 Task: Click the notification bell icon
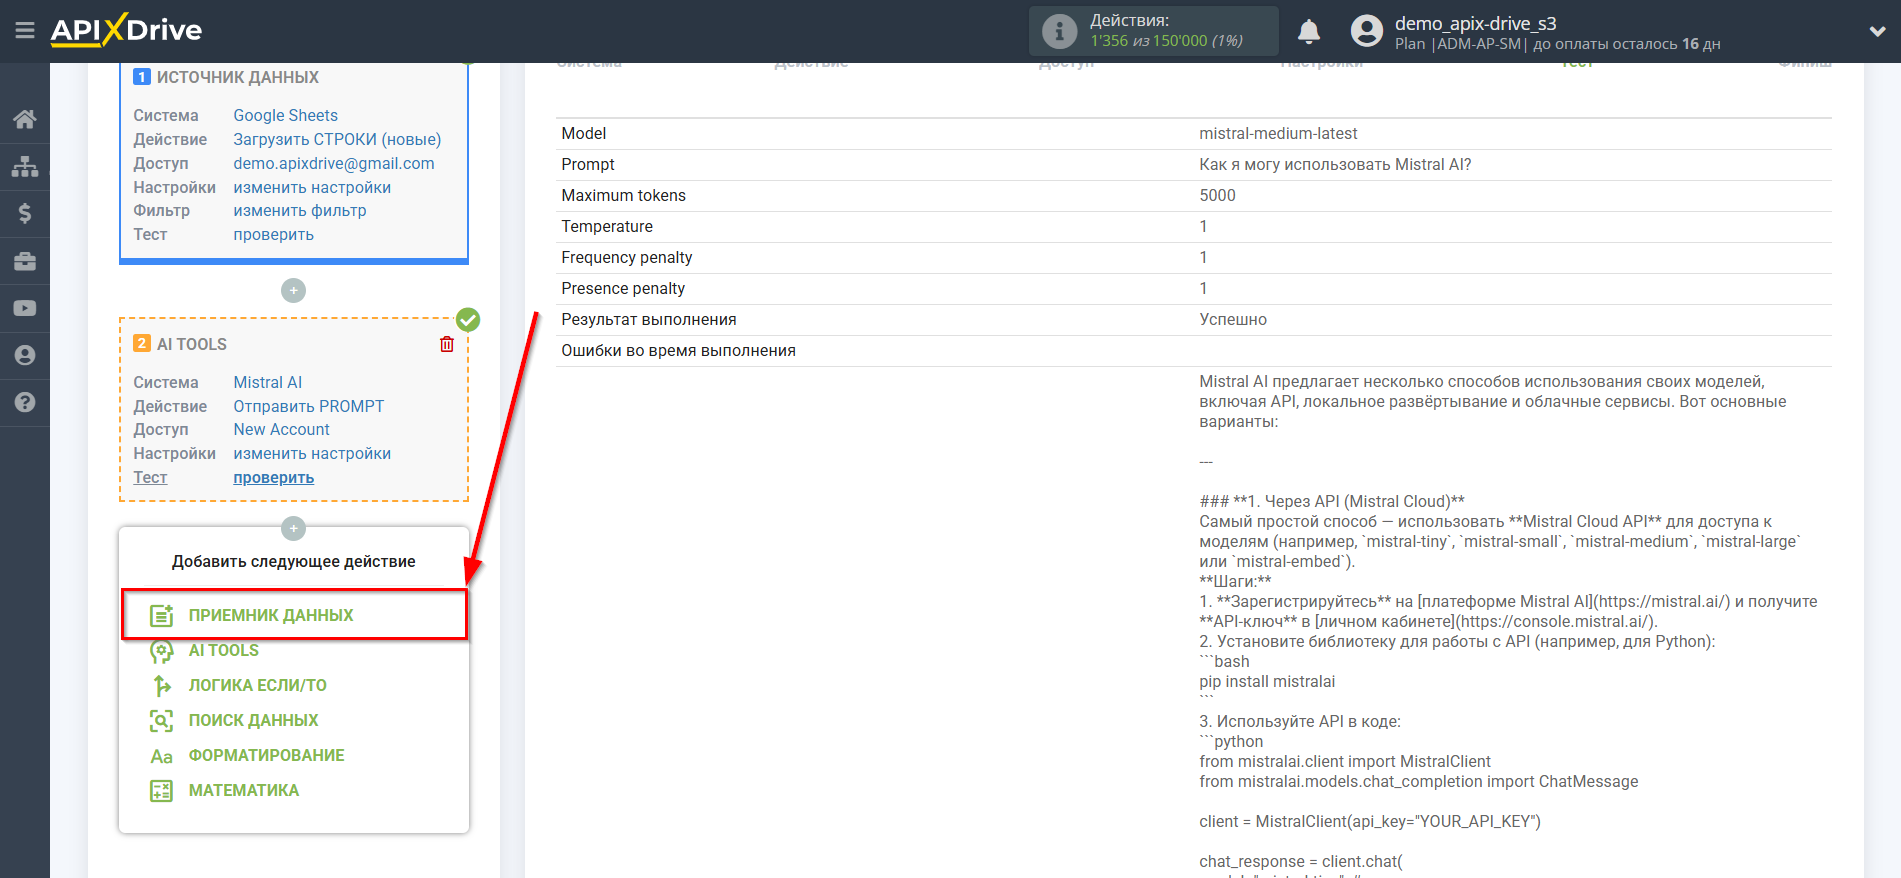click(1308, 32)
